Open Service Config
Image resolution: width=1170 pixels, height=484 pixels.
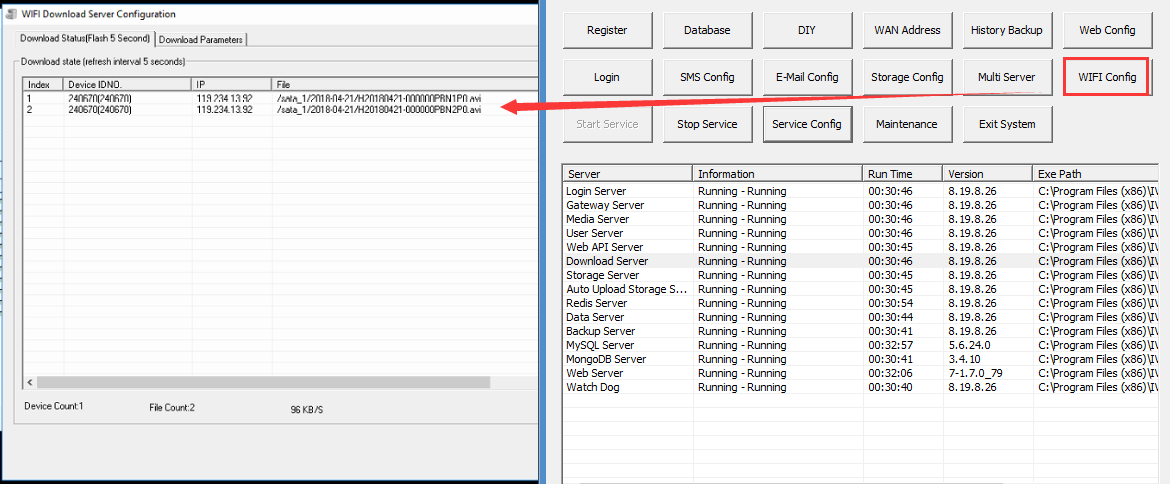[807, 124]
